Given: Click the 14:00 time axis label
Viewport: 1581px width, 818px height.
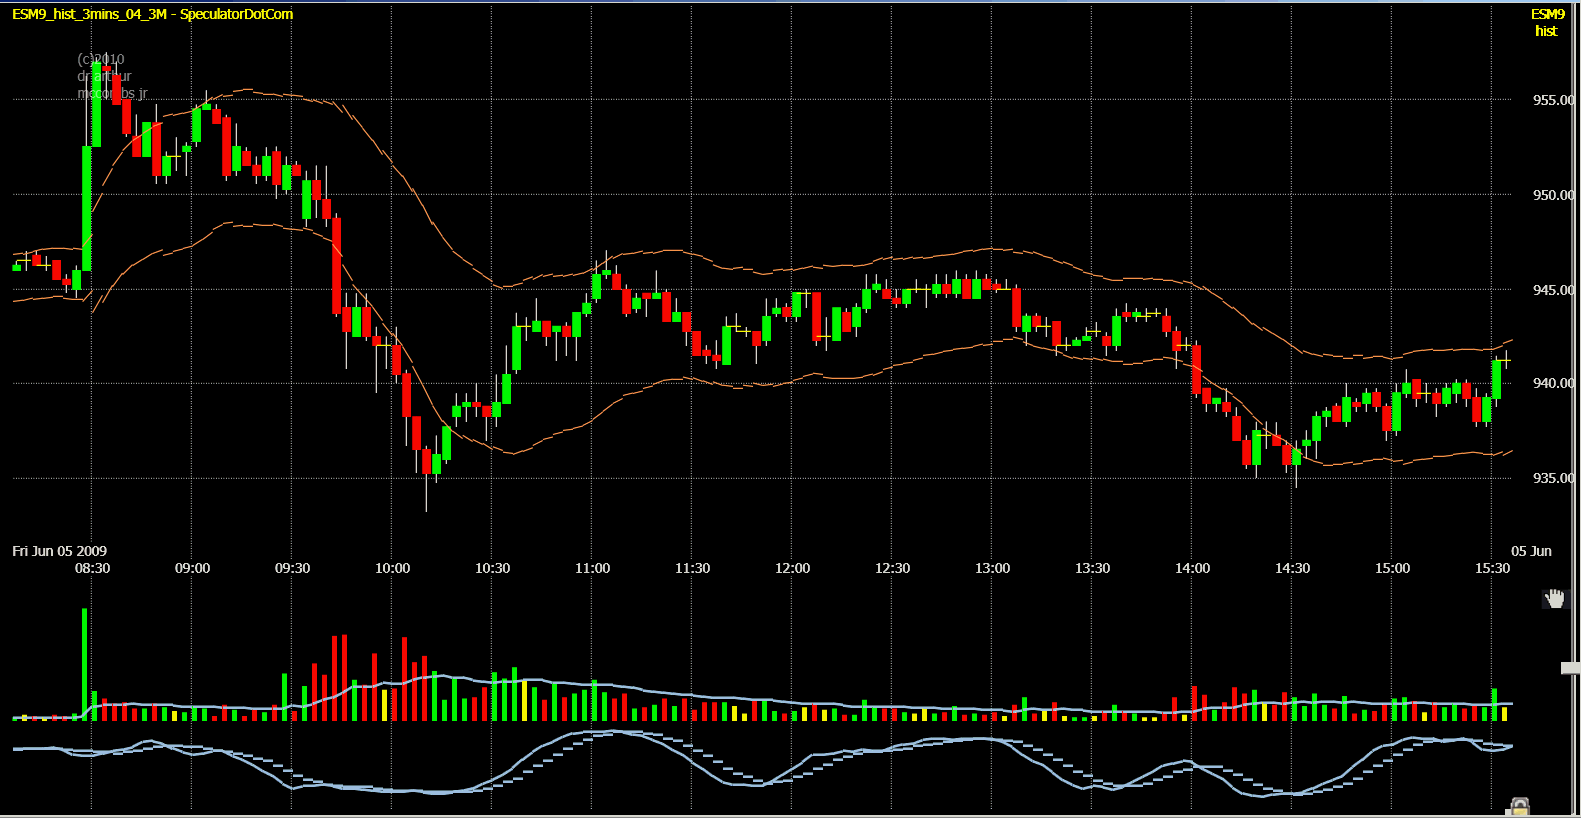Looking at the screenshot, I should tap(1193, 568).
